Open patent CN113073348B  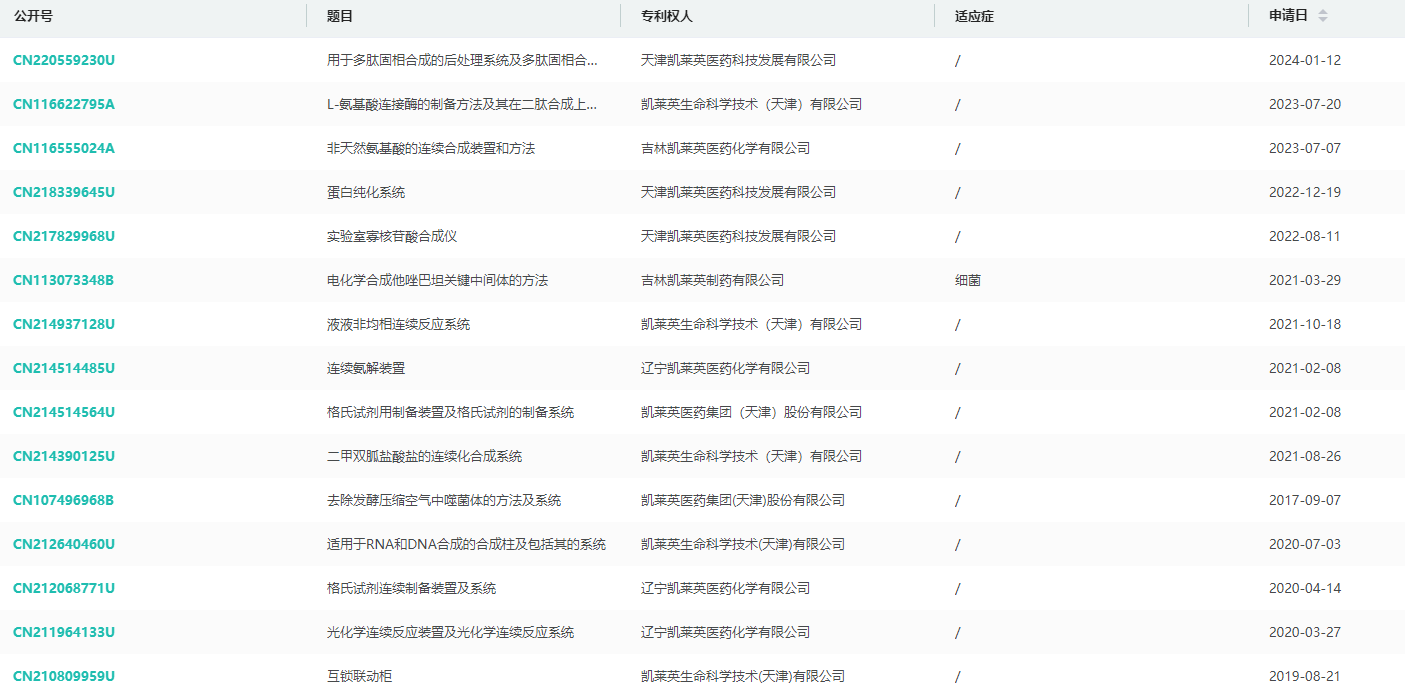[x=64, y=280]
